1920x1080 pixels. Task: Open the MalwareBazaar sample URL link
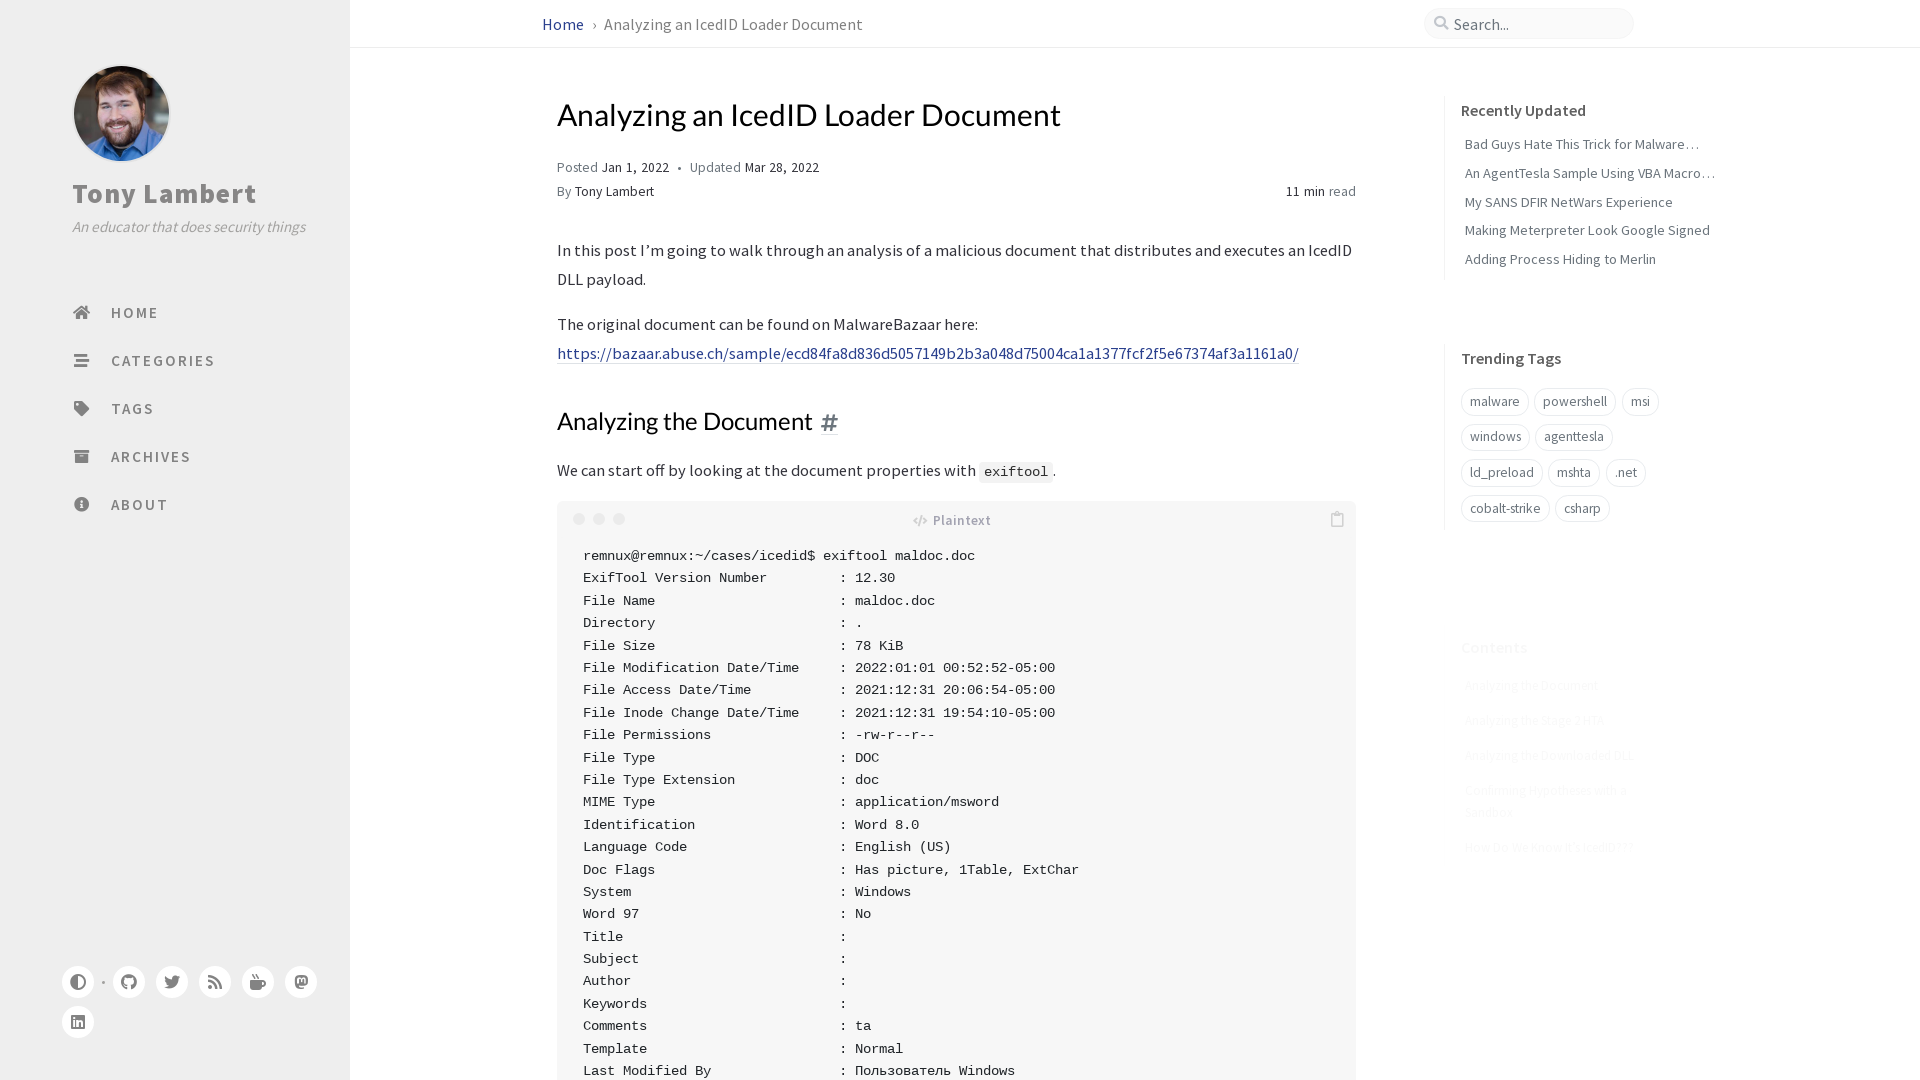pyautogui.click(x=928, y=353)
